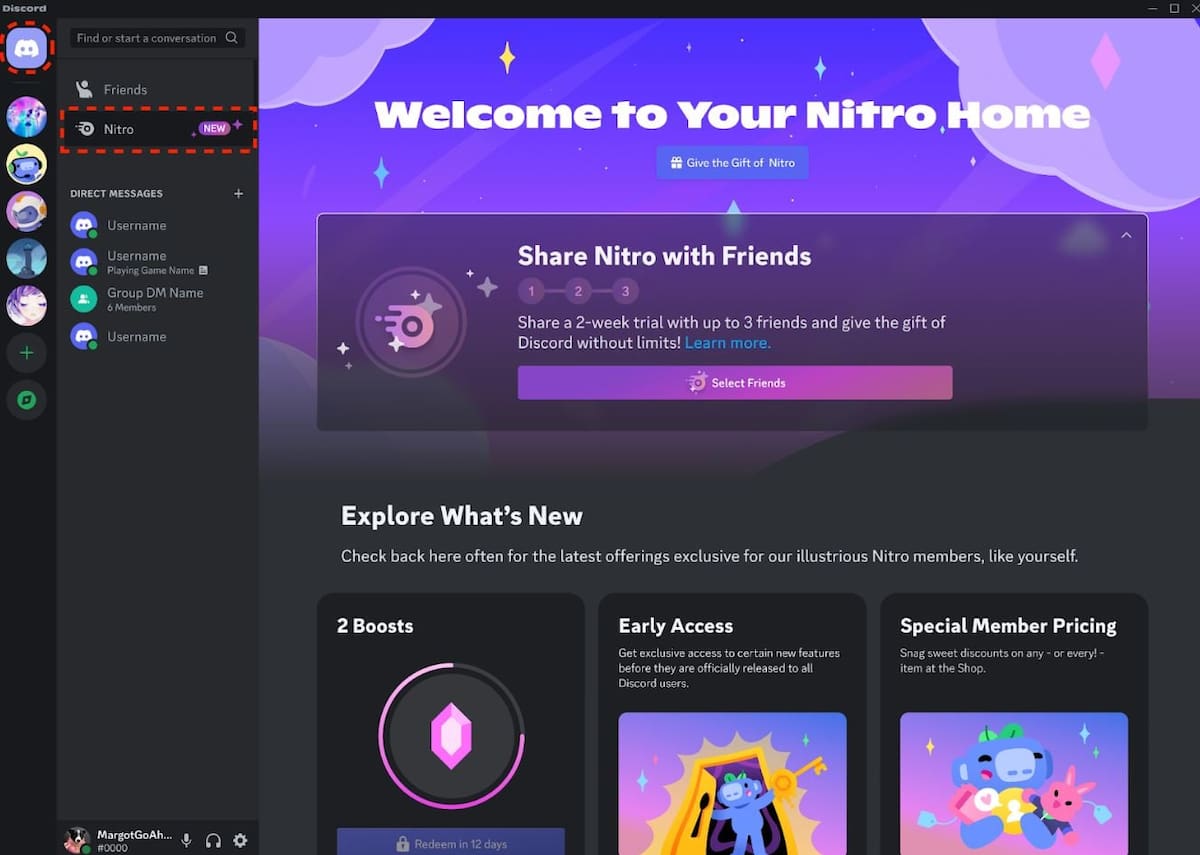Click the NEW badge beside Nitro
Screen dimensions: 1200x855
215,129
